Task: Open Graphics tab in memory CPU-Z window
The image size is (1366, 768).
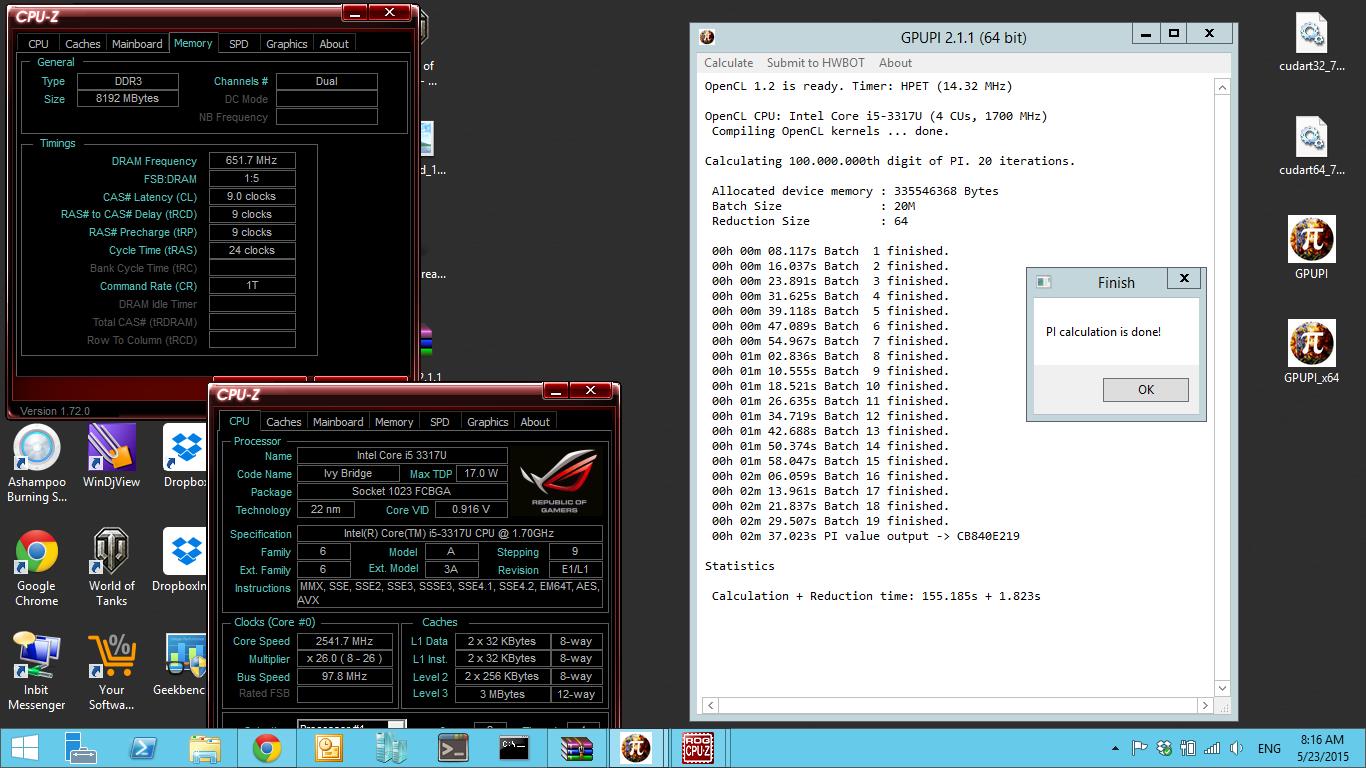Action: pyautogui.click(x=286, y=44)
